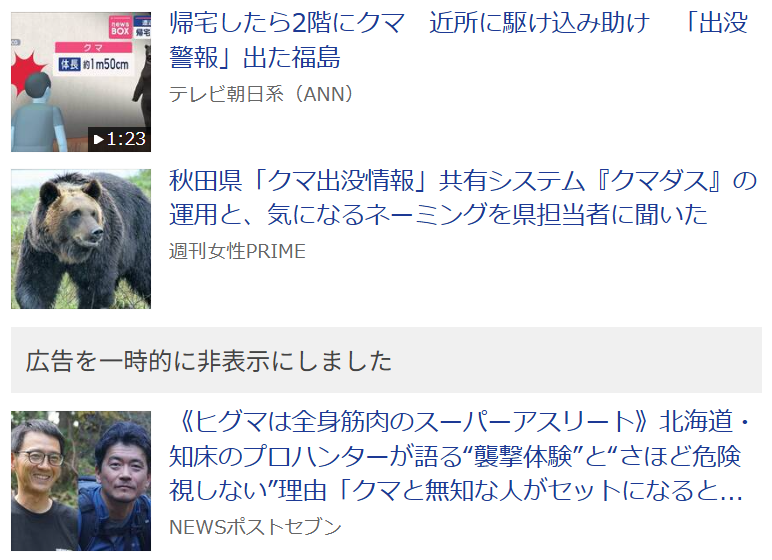Open the two hunters photo thumbnail
The image size is (772, 560).
(81, 481)
